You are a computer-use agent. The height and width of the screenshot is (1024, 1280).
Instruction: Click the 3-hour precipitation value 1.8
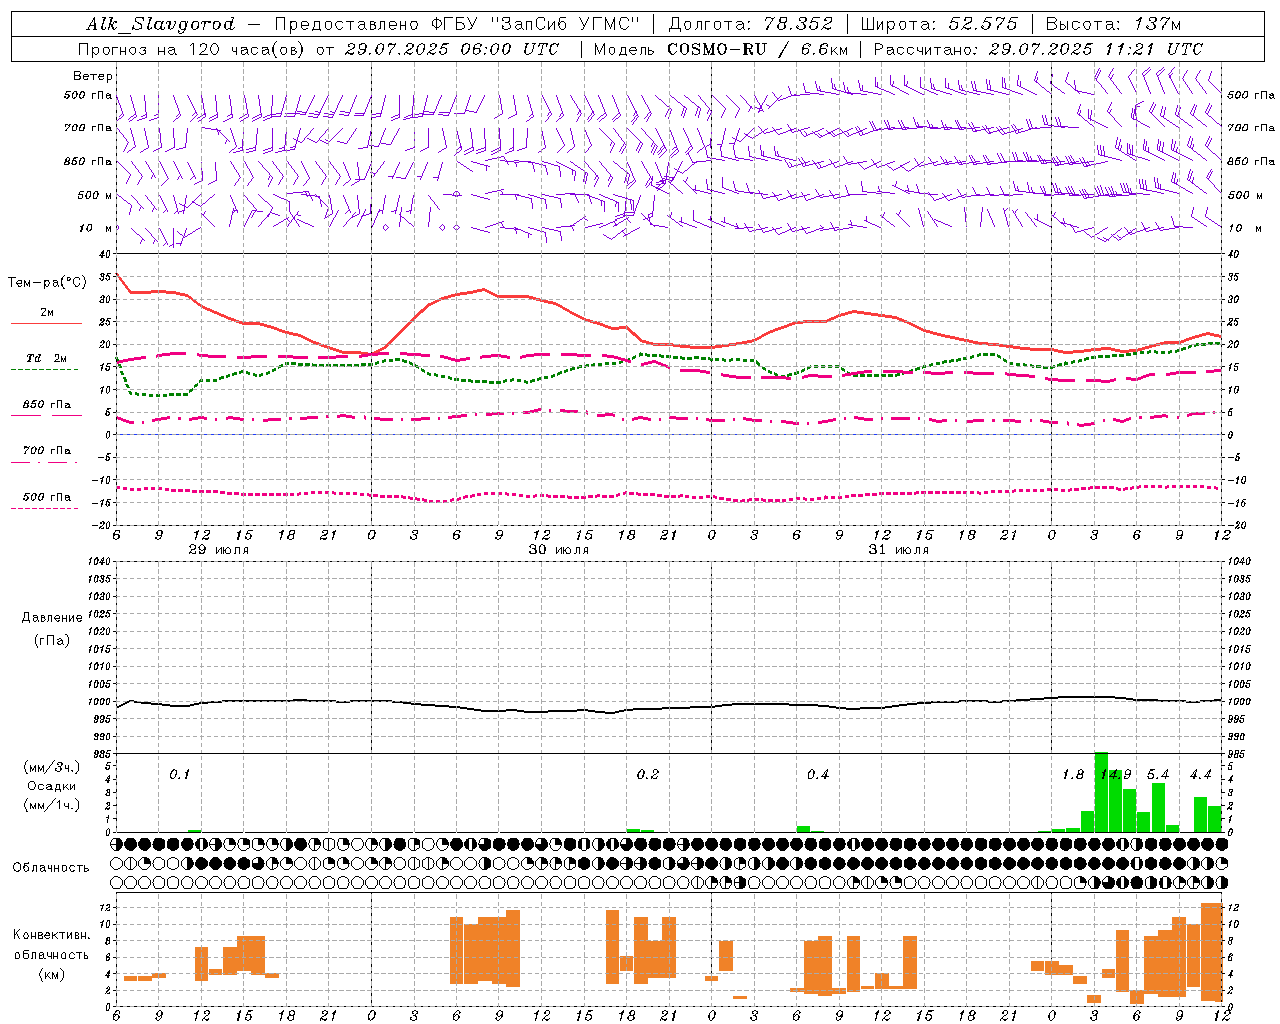click(1073, 774)
